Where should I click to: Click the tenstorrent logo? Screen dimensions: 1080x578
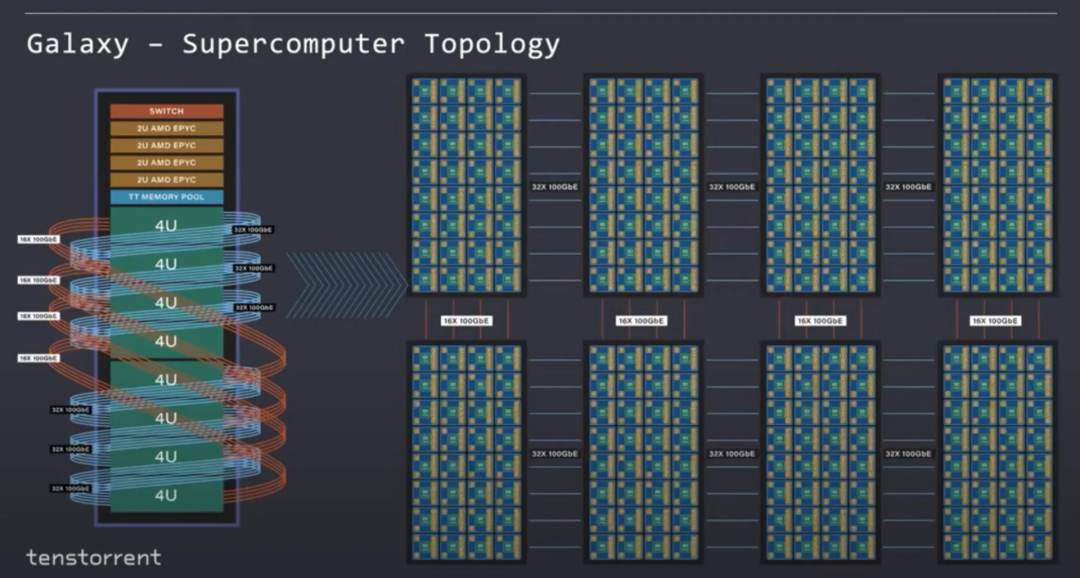coord(93,557)
